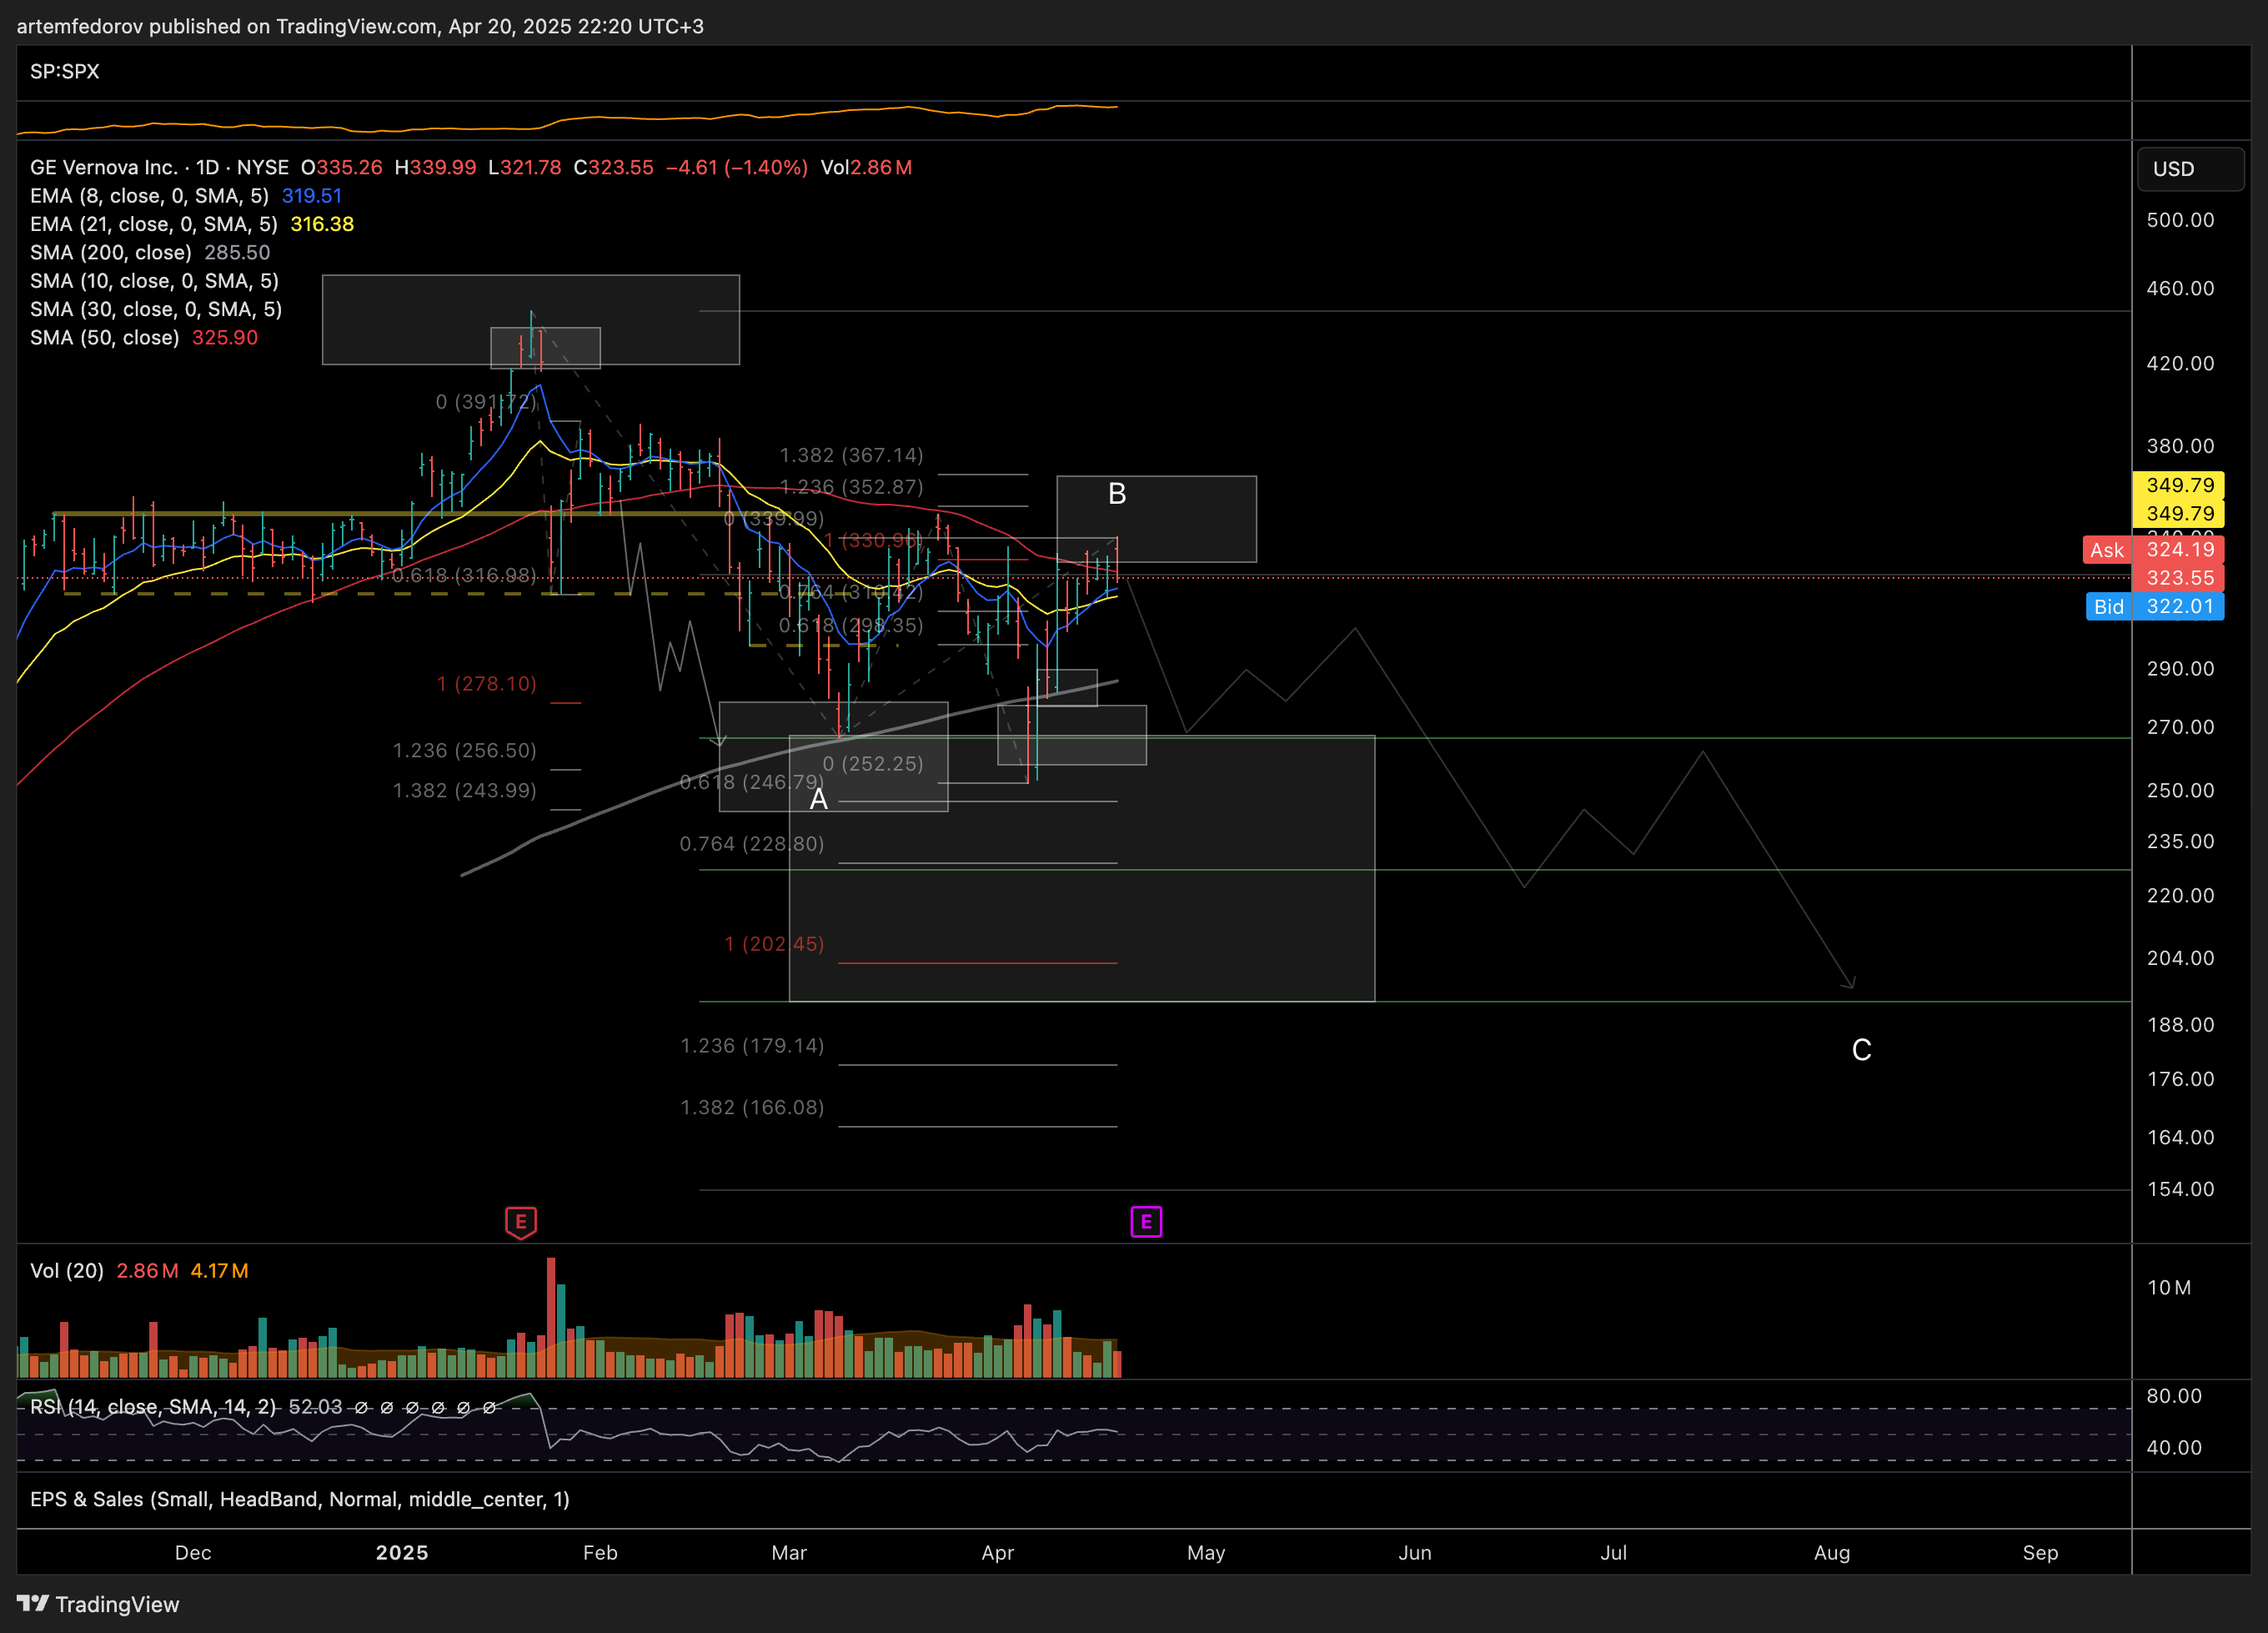Open the USD currency selector

[2190, 169]
